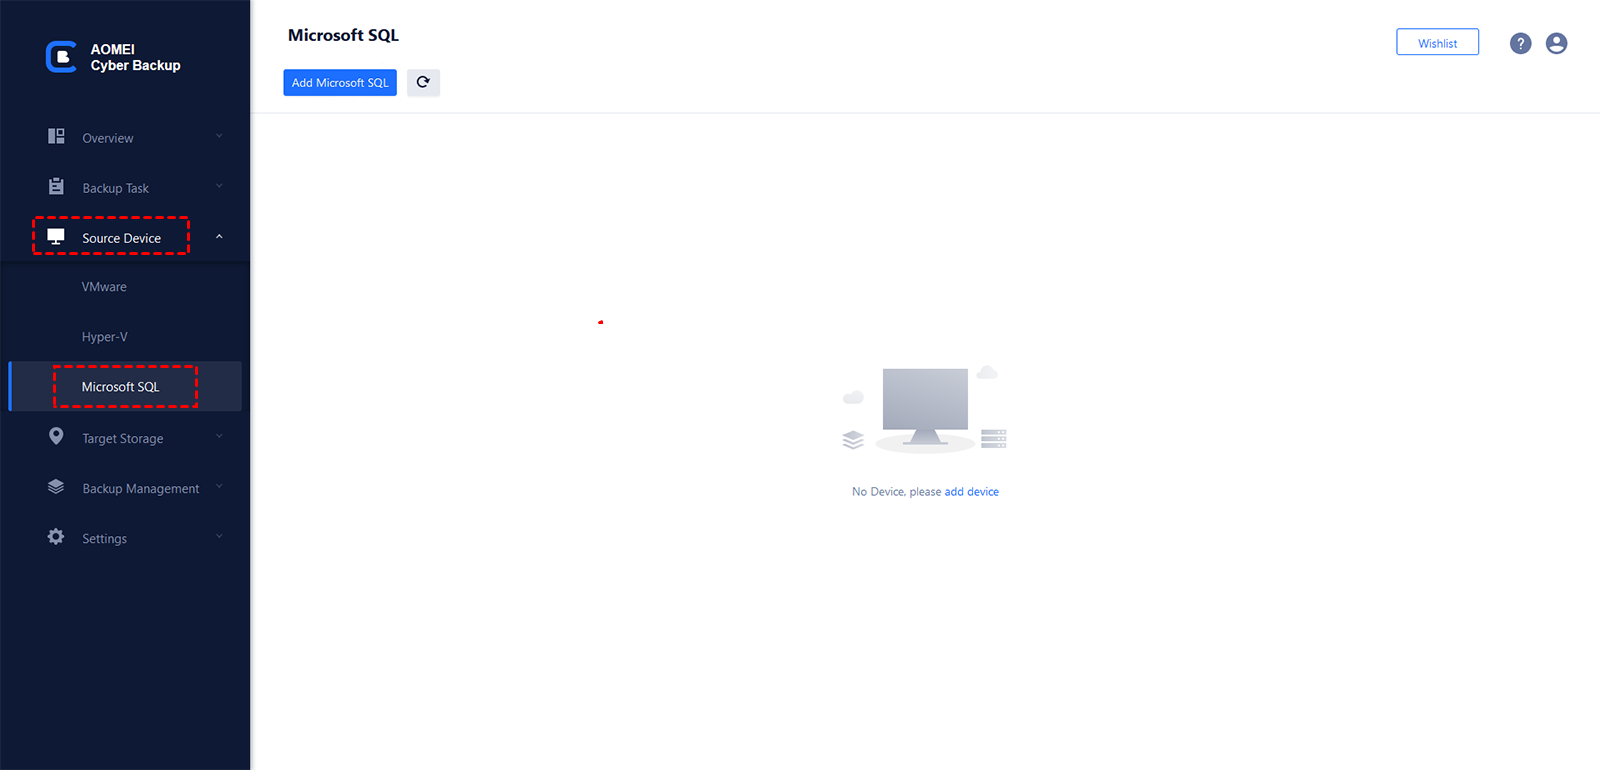Expand the Backup Task chevron
Image resolution: width=1600 pixels, height=770 pixels.
pos(219,187)
